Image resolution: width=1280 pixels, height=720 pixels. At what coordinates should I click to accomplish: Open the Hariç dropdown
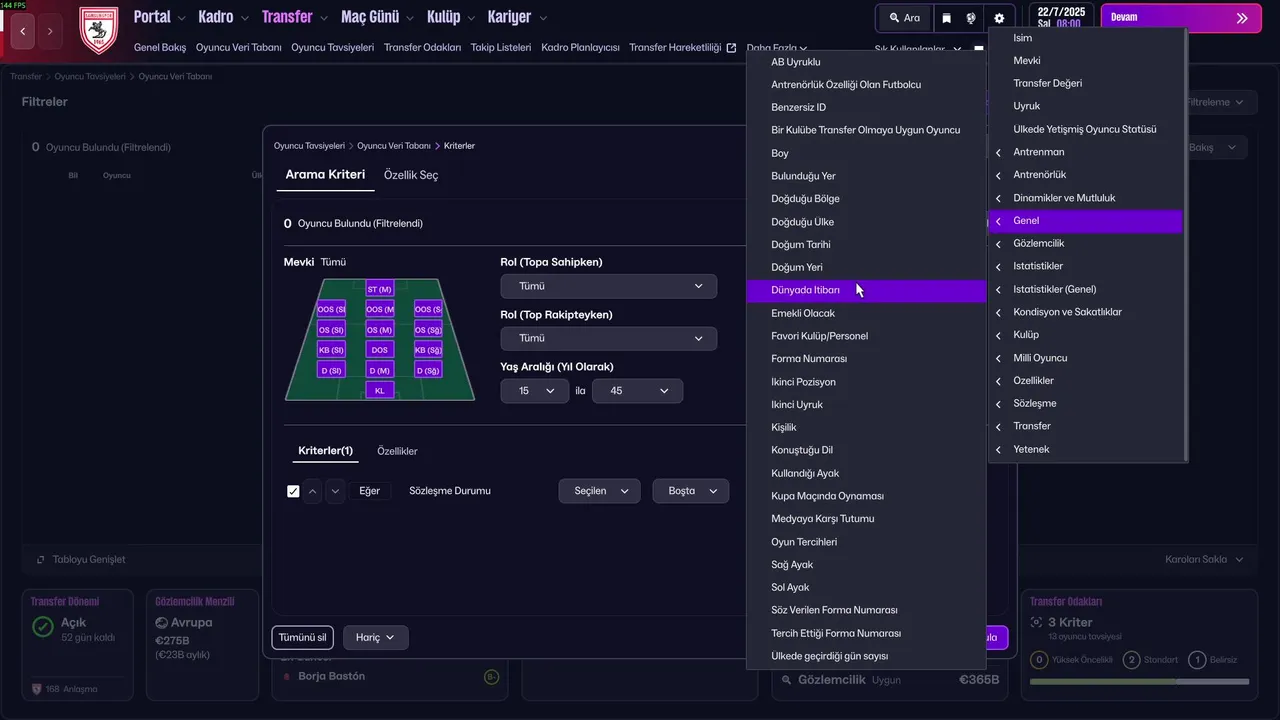(376, 637)
